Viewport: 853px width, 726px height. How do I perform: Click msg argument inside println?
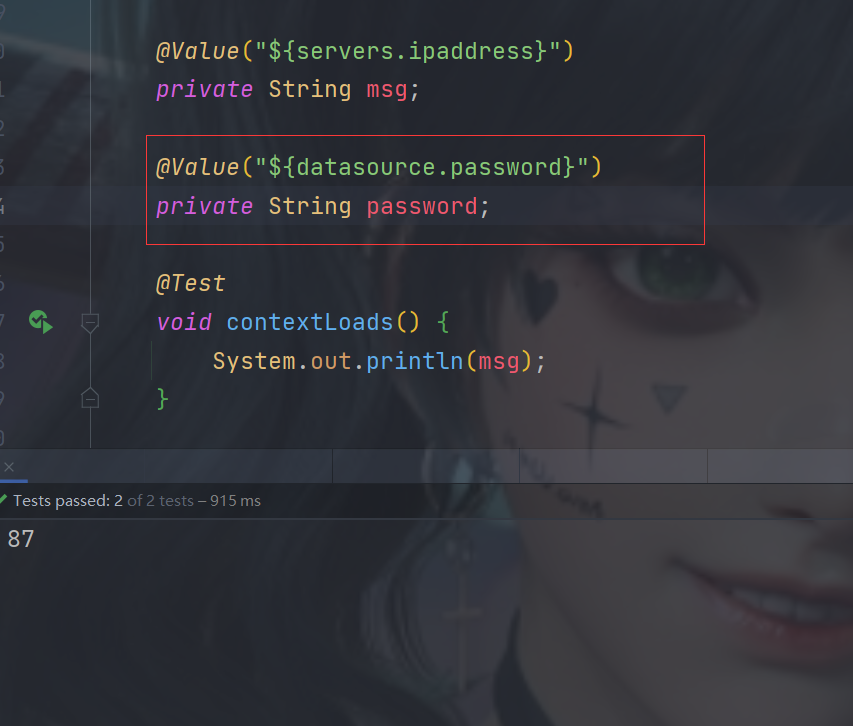[x=499, y=362]
